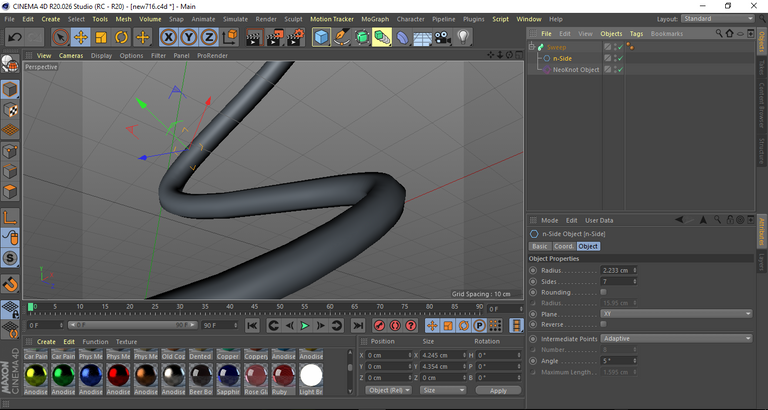Viewport: 768px width, 410px height.
Task: Go to start of animation
Action: (x=252, y=325)
